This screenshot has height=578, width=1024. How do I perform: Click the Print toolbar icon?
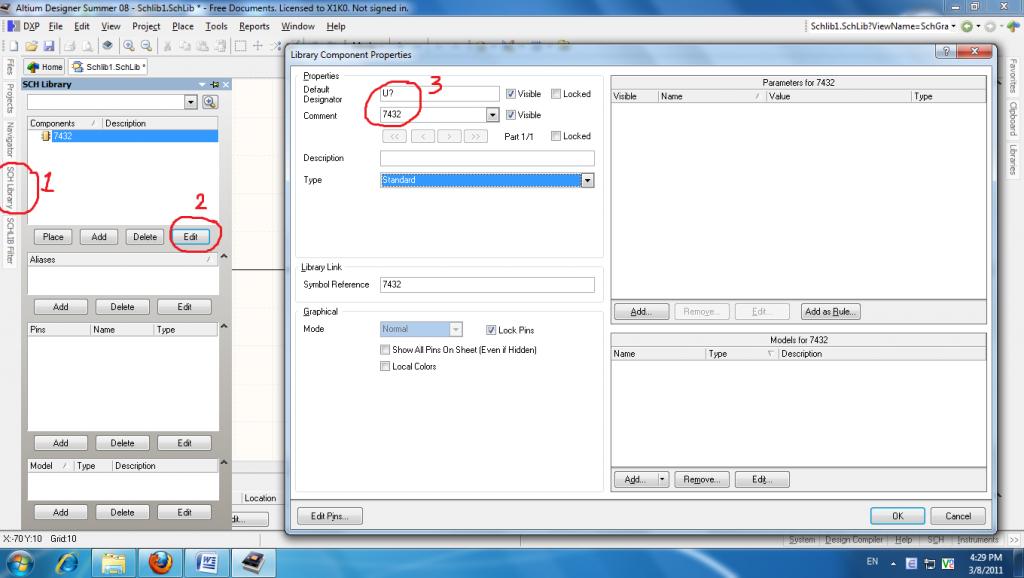[x=69, y=46]
